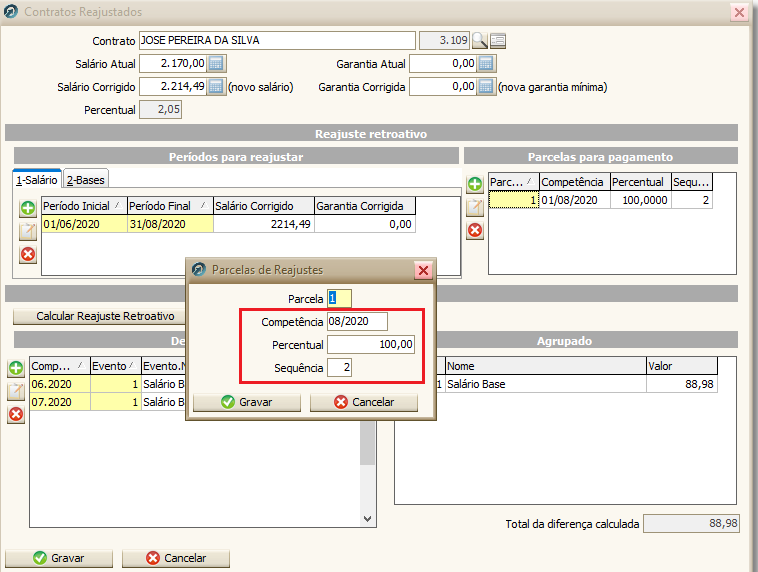The image size is (758, 572).
Task: Click Sequ... column header in parcelas grid
Action: (692, 182)
